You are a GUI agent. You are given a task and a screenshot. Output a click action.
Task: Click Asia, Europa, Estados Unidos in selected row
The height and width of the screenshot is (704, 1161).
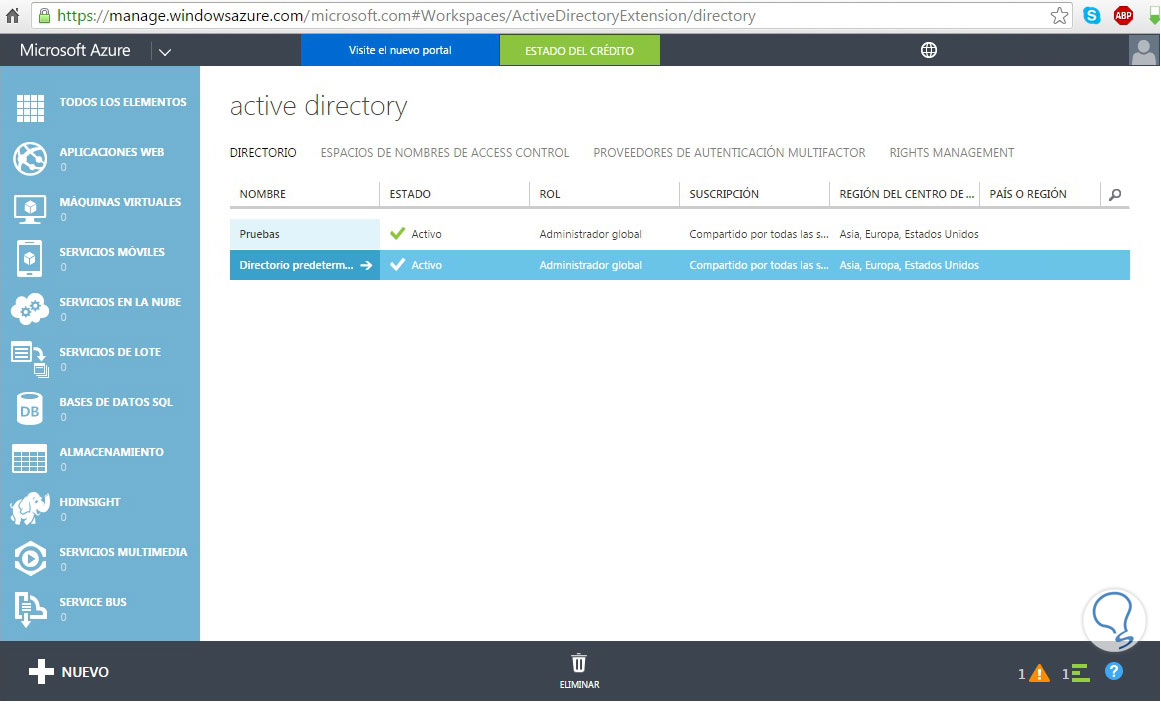909,265
